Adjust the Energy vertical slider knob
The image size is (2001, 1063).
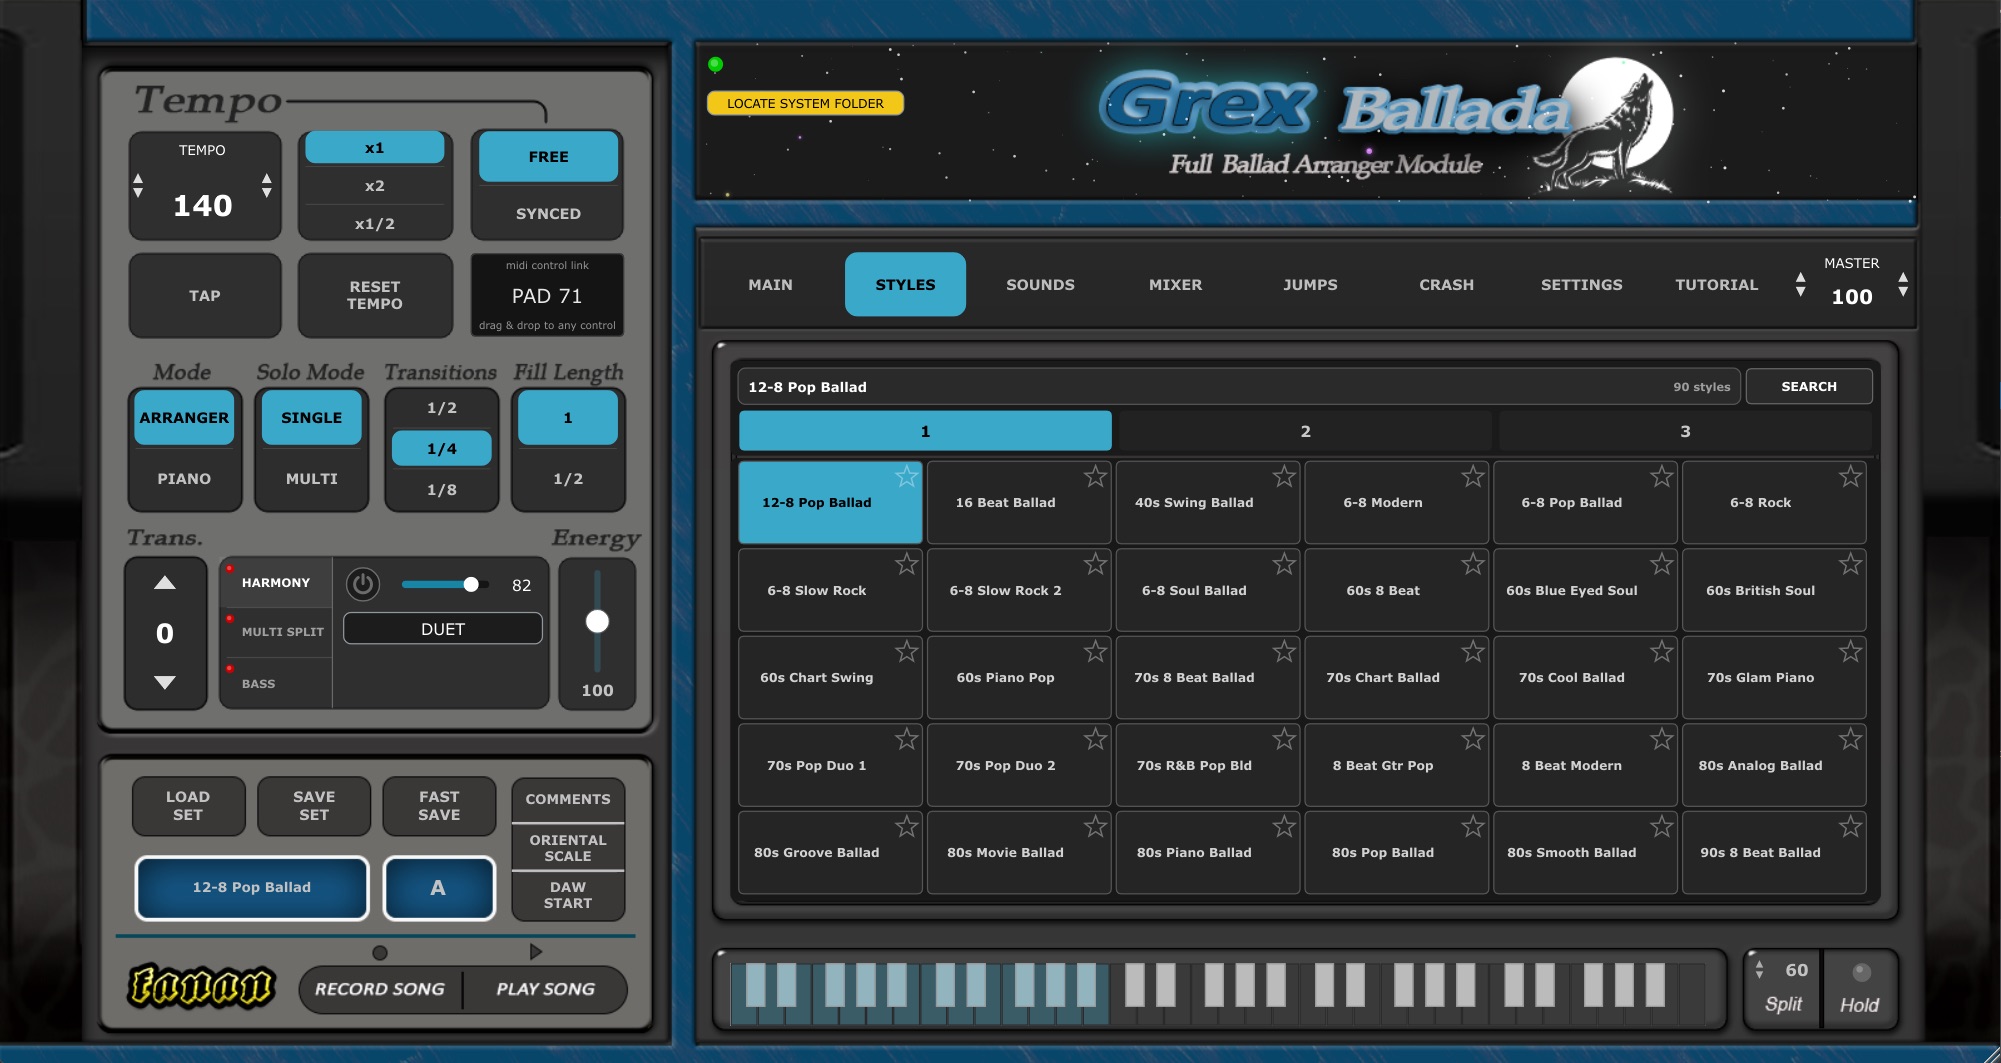[x=597, y=621]
